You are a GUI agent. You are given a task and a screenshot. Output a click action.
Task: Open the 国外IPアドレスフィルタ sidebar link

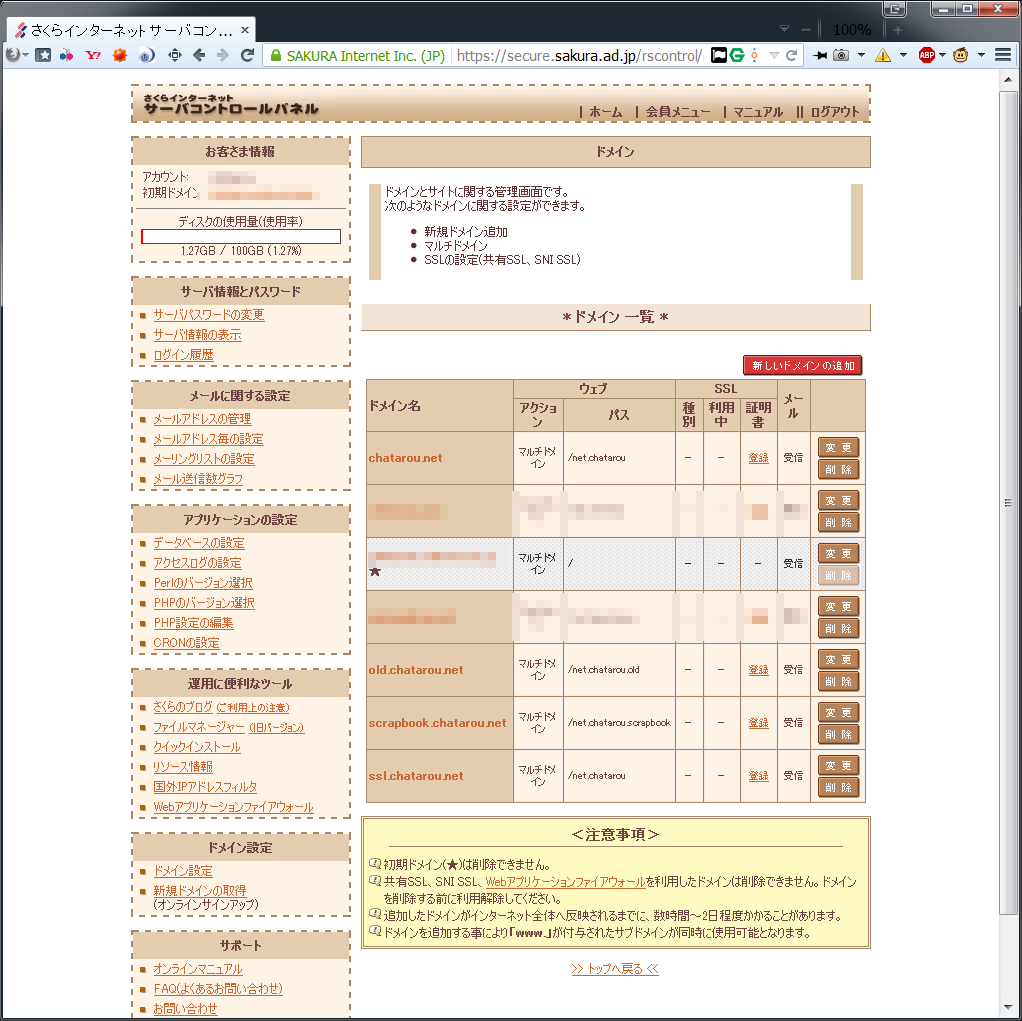pyautogui.click(x=205, y=787)
